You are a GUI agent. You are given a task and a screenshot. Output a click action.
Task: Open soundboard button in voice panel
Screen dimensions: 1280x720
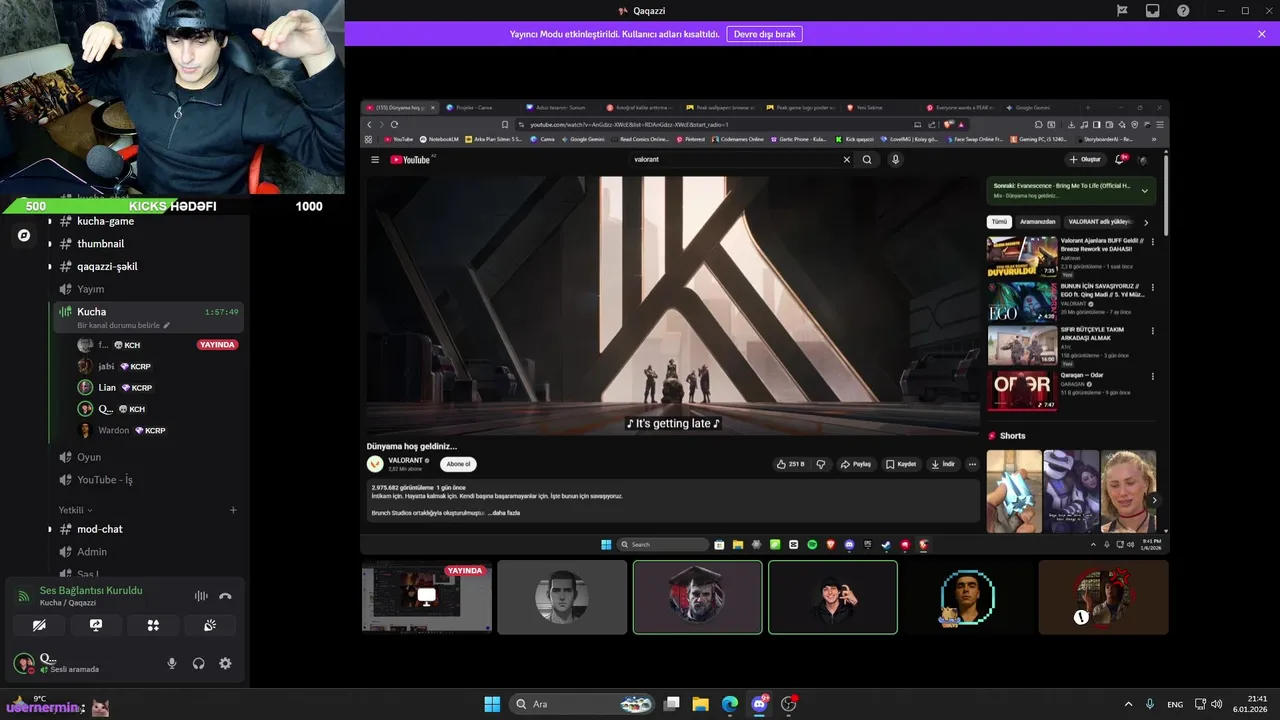[x=210, y=625]
